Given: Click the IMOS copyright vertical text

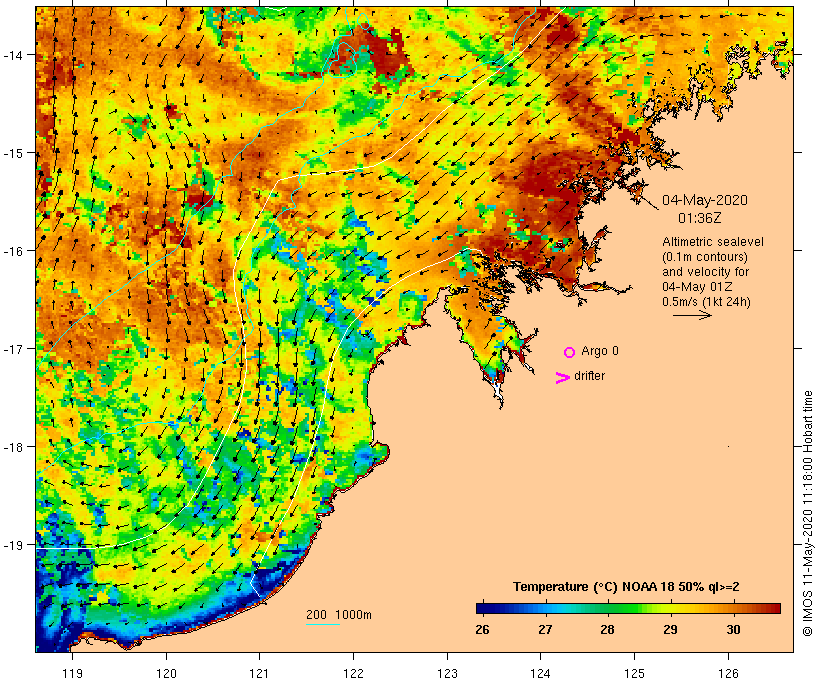Looking at the screenshot, I should click(x=807, y=513).
